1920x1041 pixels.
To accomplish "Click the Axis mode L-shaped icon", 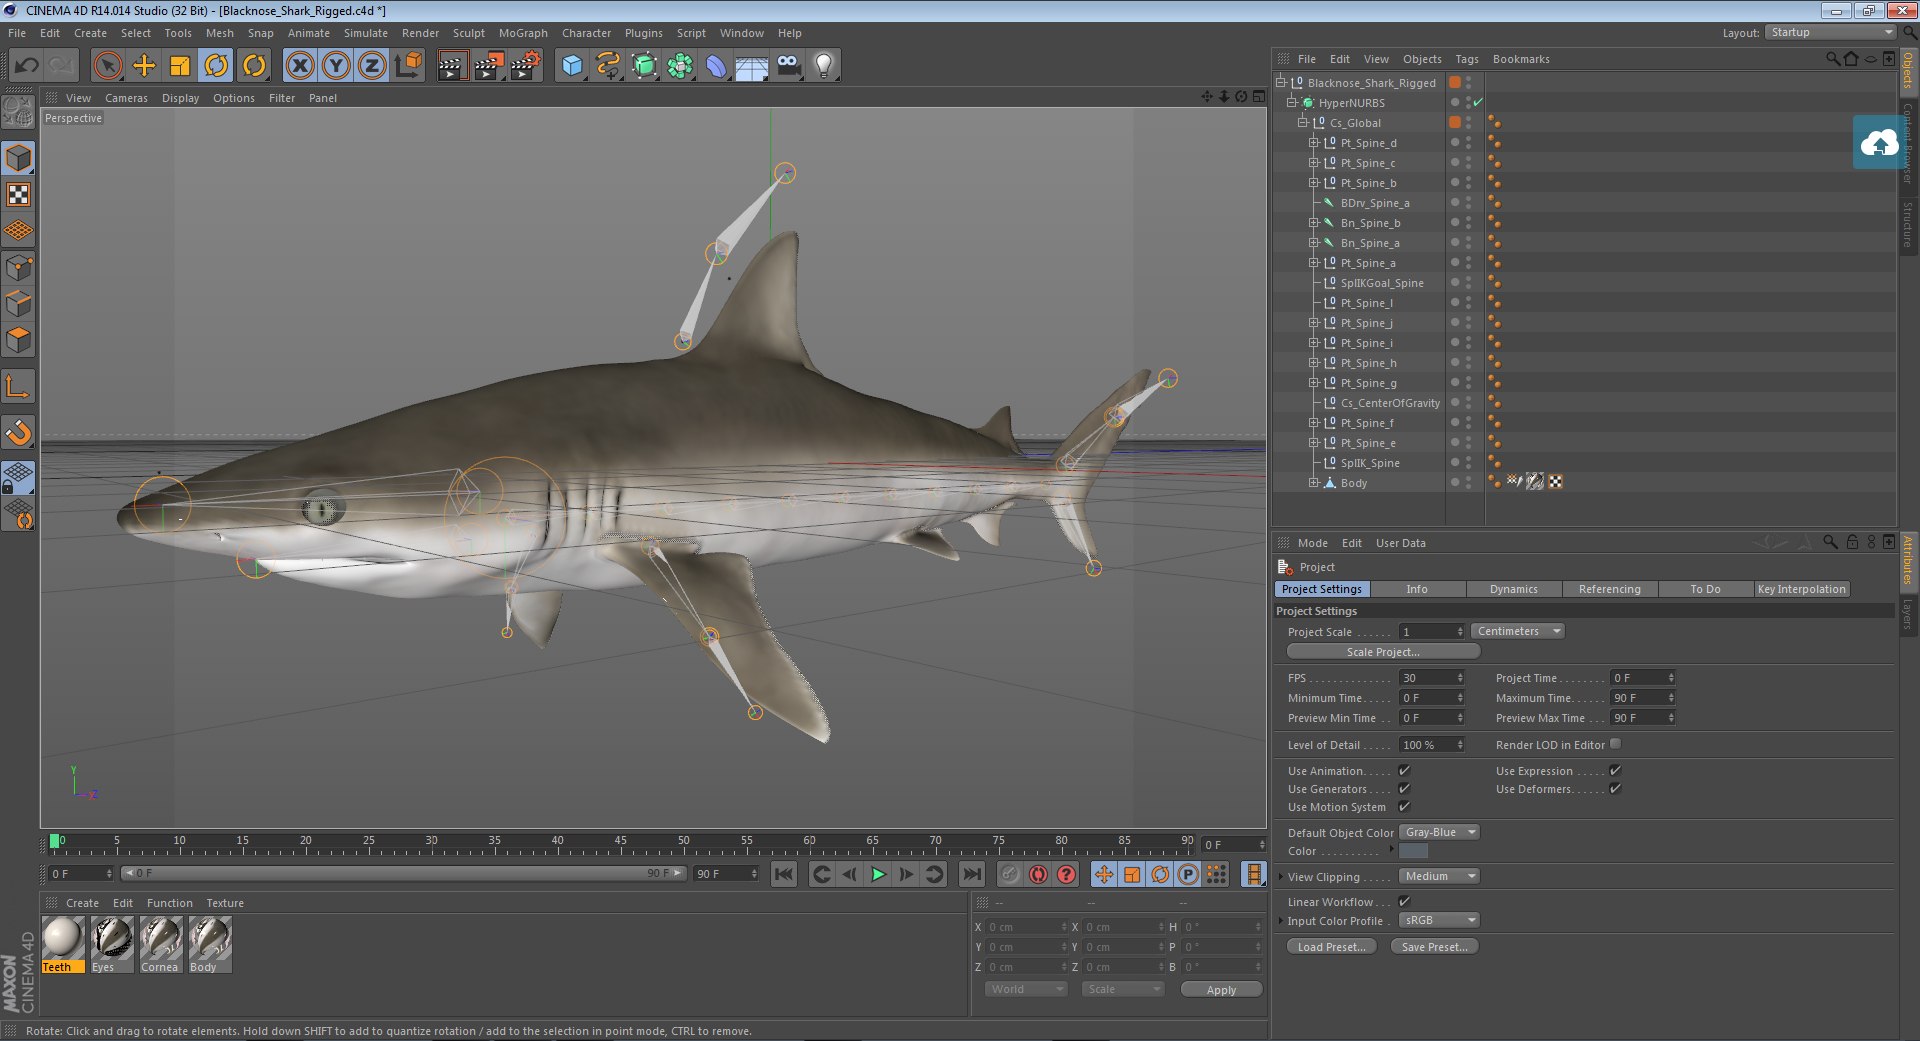I will coord(18,386).
